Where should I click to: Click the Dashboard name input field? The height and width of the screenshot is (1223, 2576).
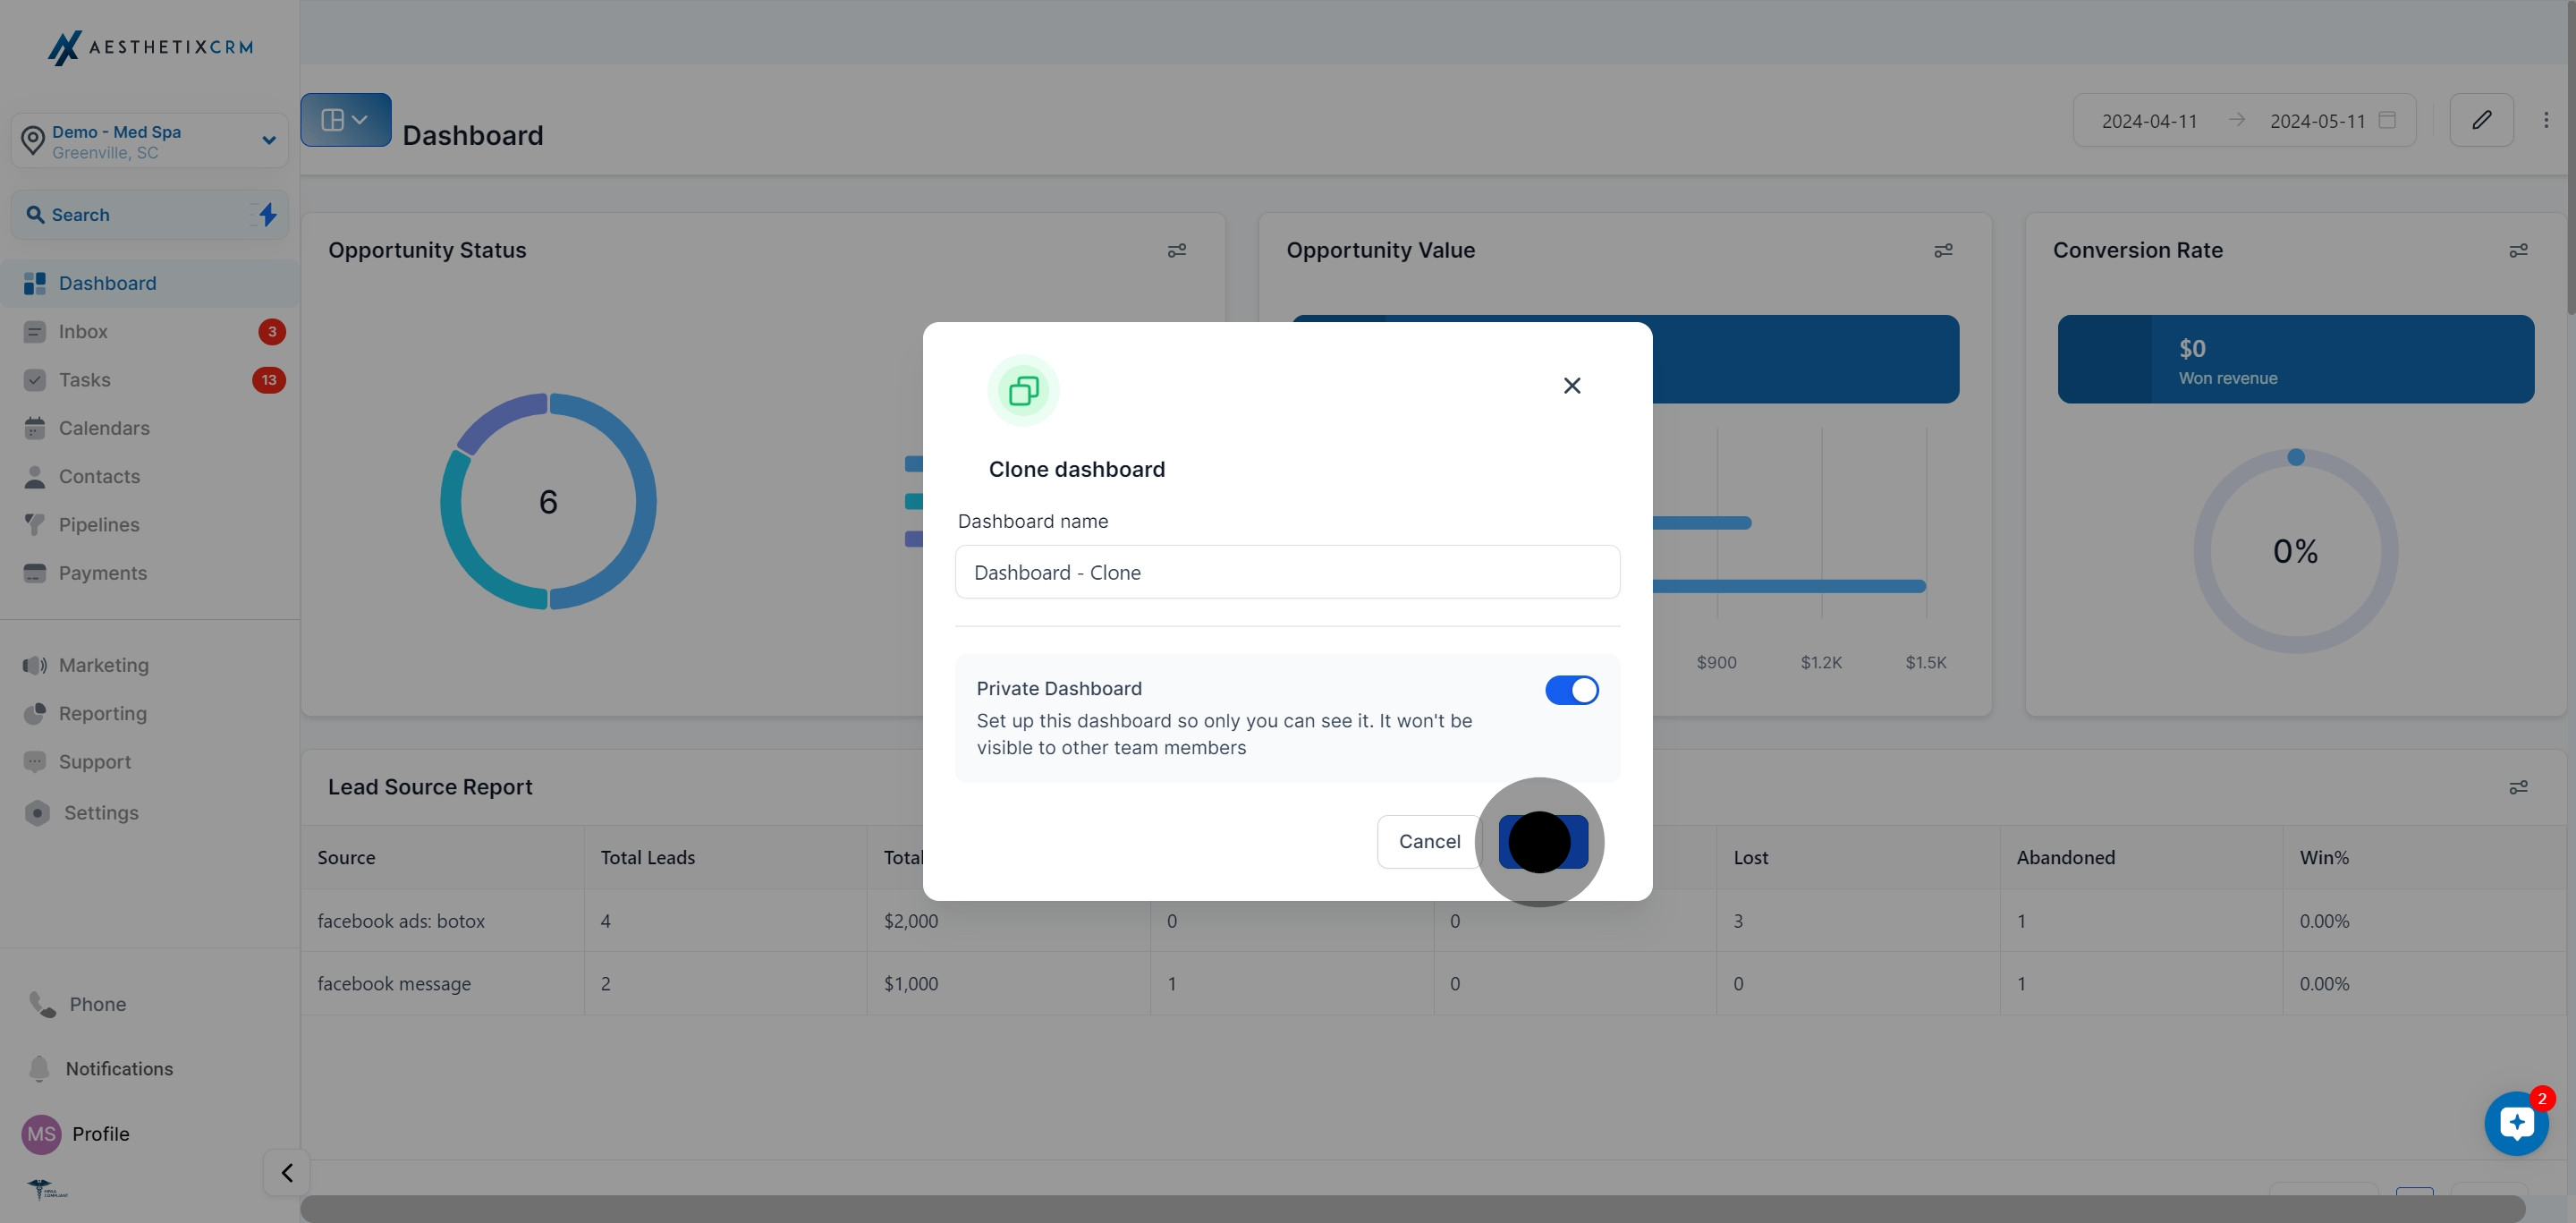pos(1287,572)
